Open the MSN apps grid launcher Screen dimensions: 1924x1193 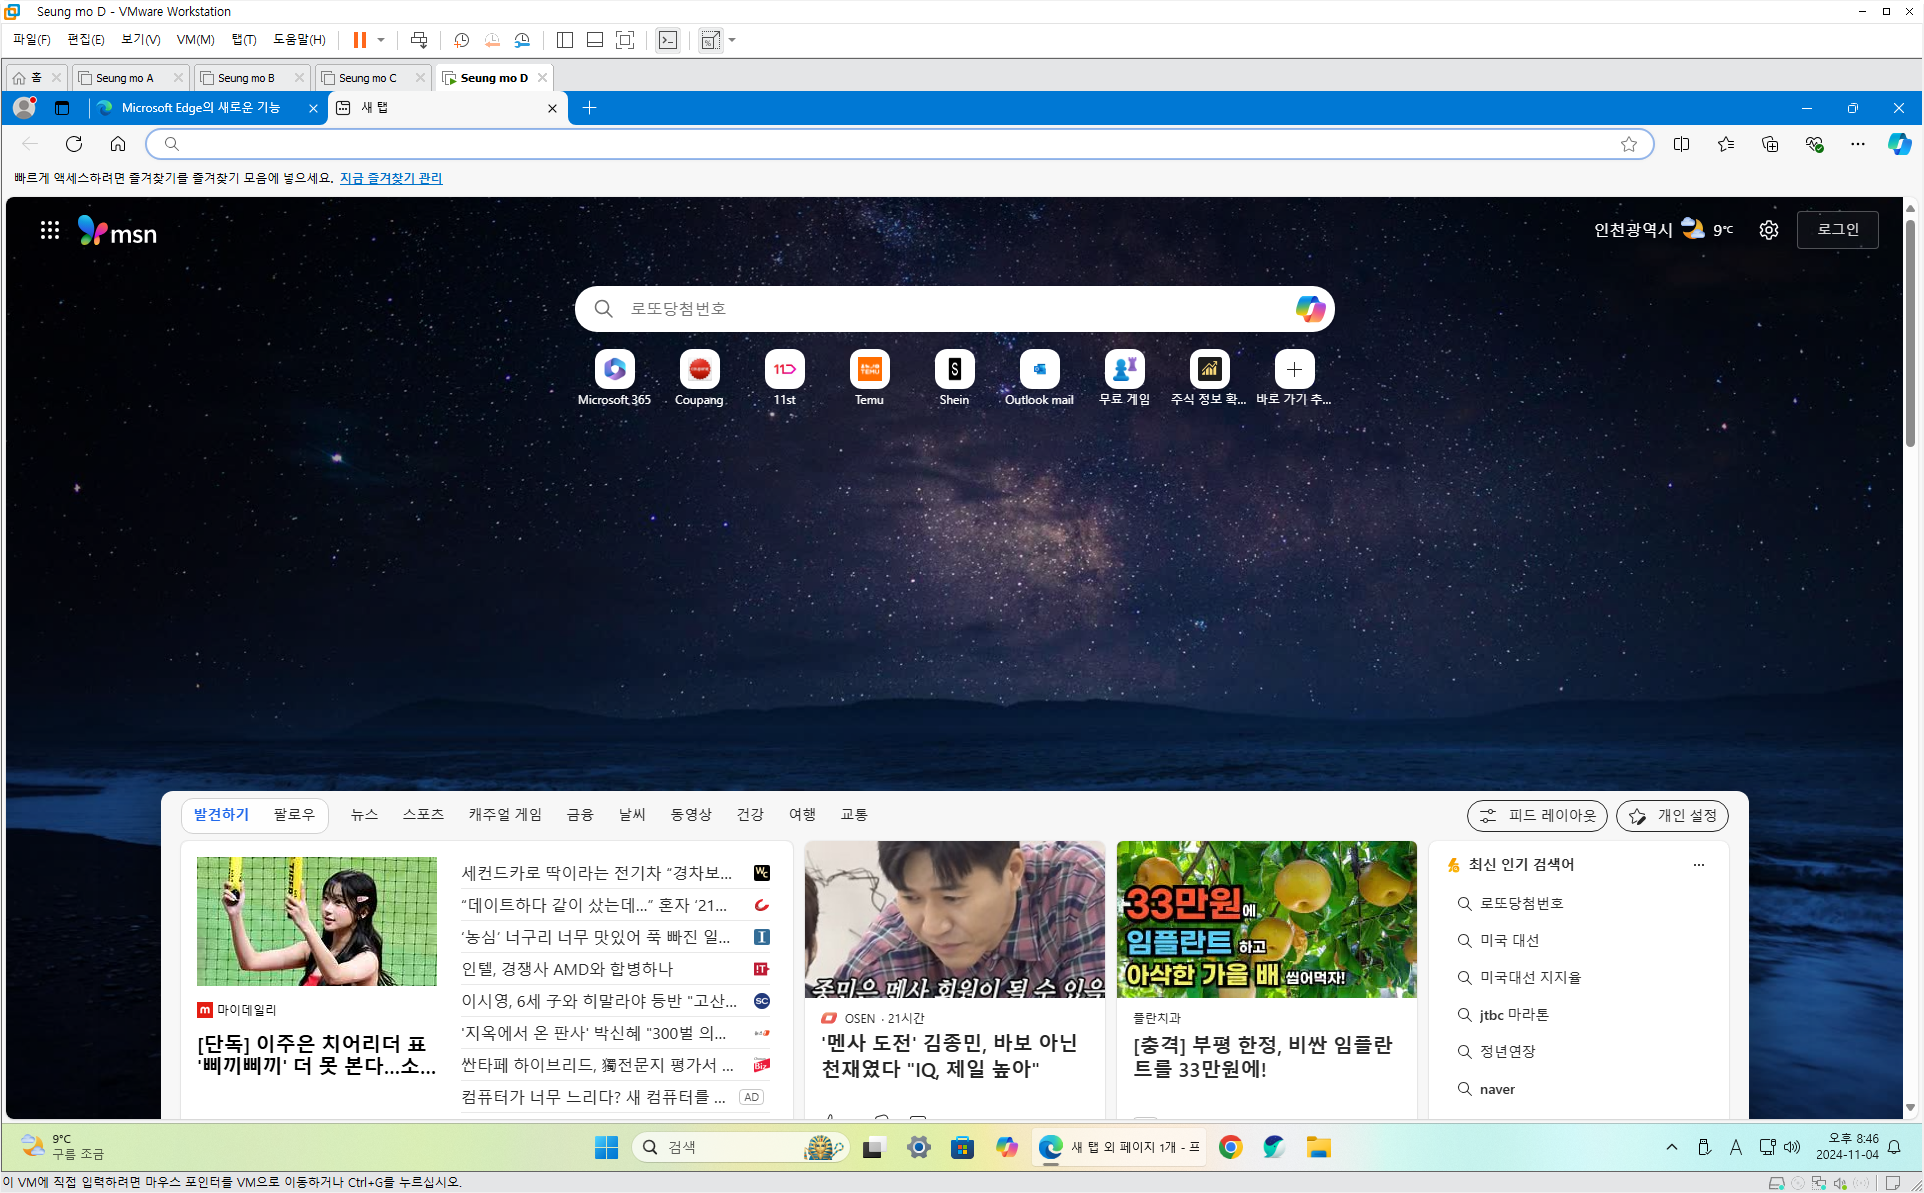(49, 231)
